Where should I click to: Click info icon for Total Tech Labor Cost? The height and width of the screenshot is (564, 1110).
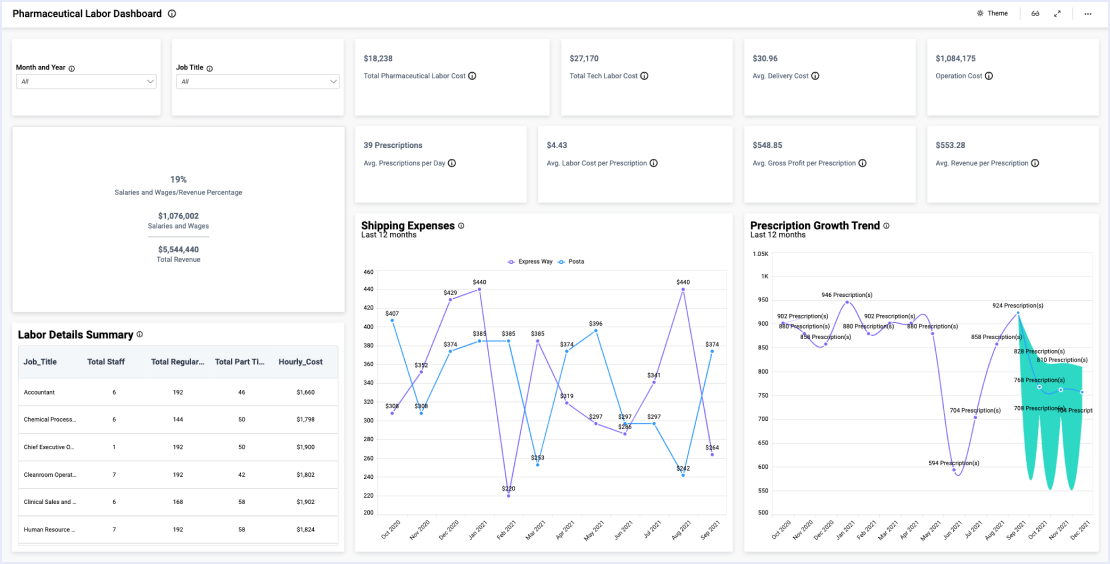(644, 76)
